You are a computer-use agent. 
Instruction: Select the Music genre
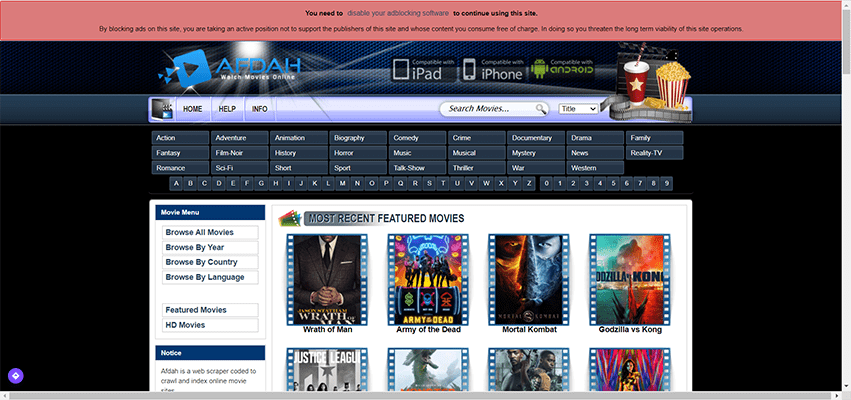click(x=417, y=153)
